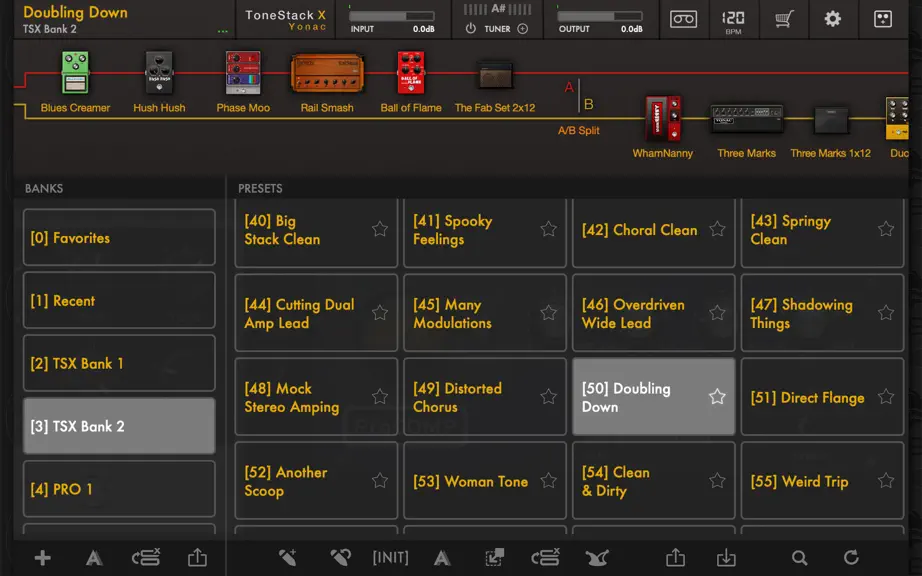Click the A/B Split switch

coord(579,97)
